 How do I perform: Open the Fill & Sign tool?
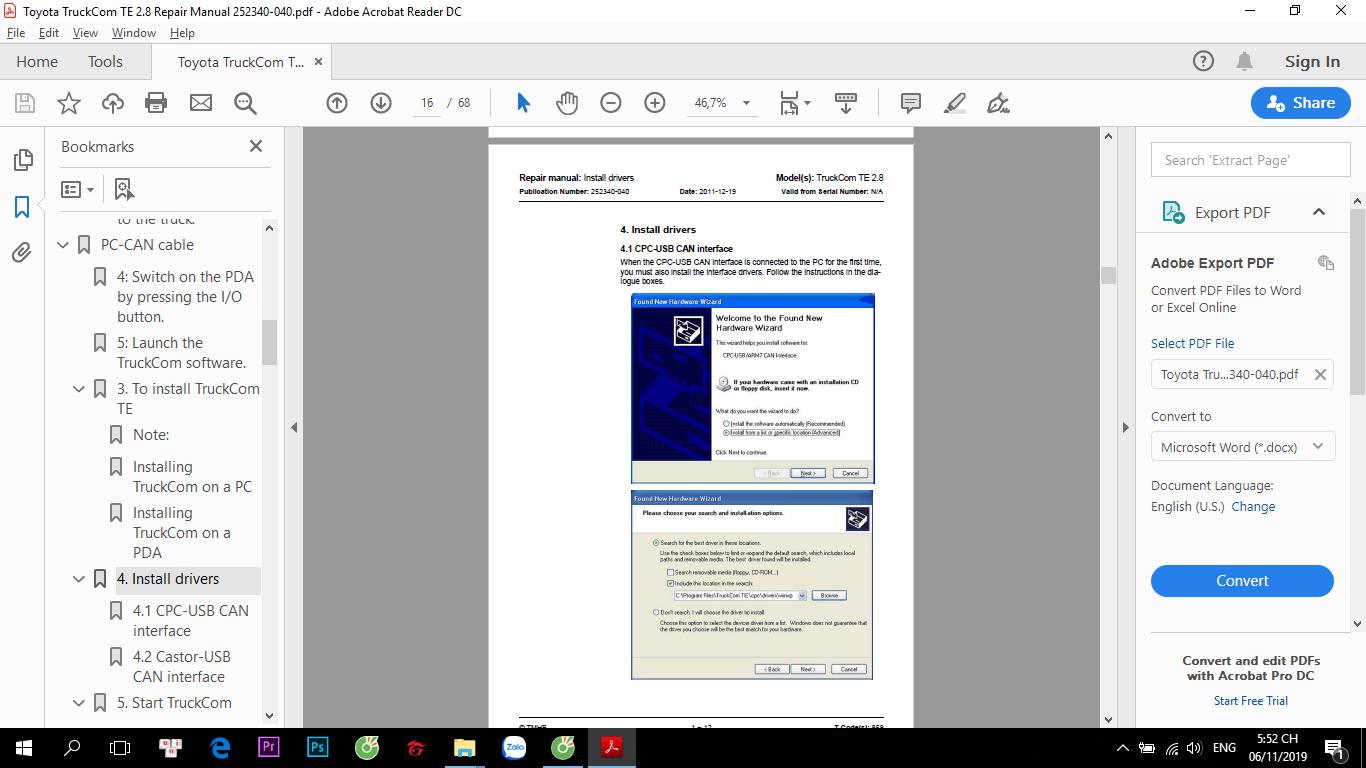(996, 103)
